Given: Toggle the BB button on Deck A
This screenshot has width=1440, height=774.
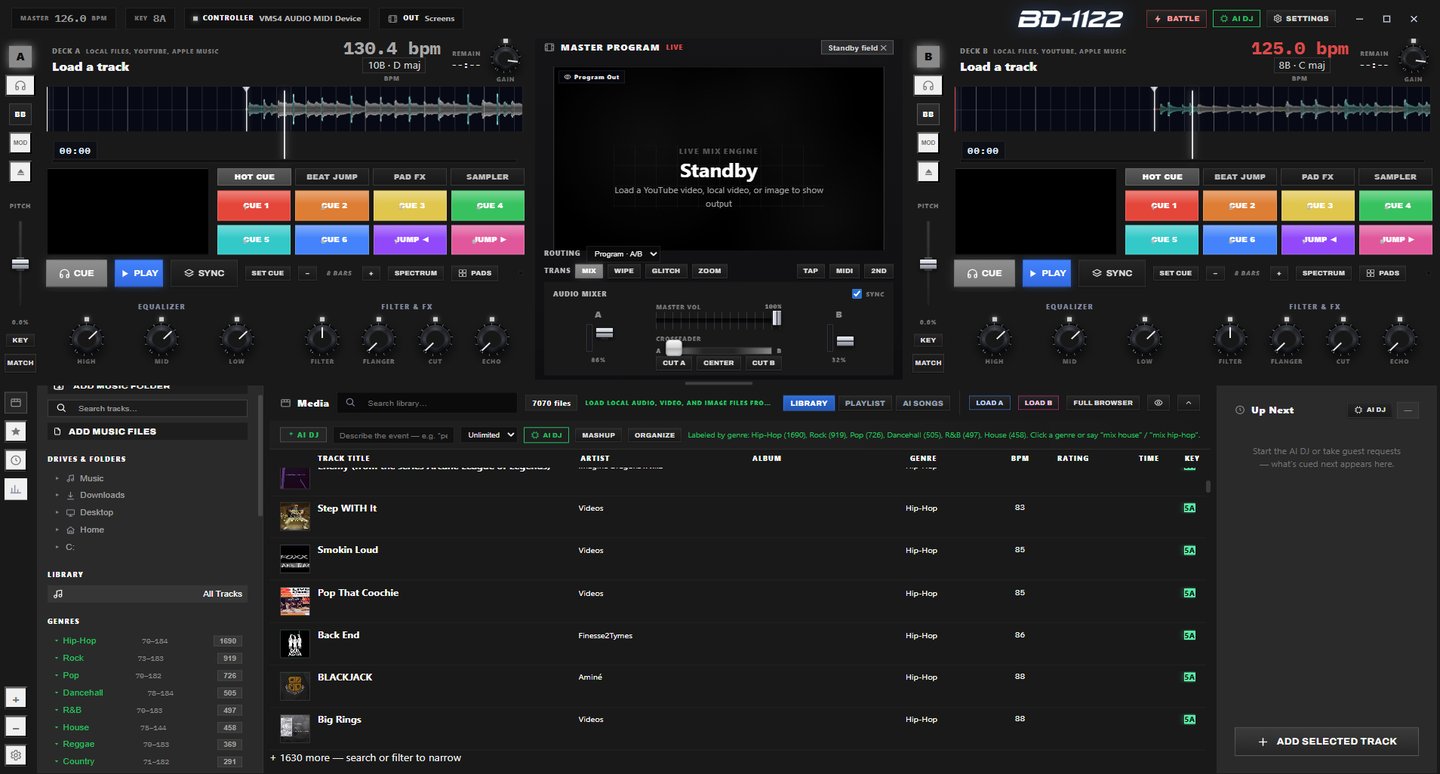Looking at the screenshot, I should click(x=21, y=115).
